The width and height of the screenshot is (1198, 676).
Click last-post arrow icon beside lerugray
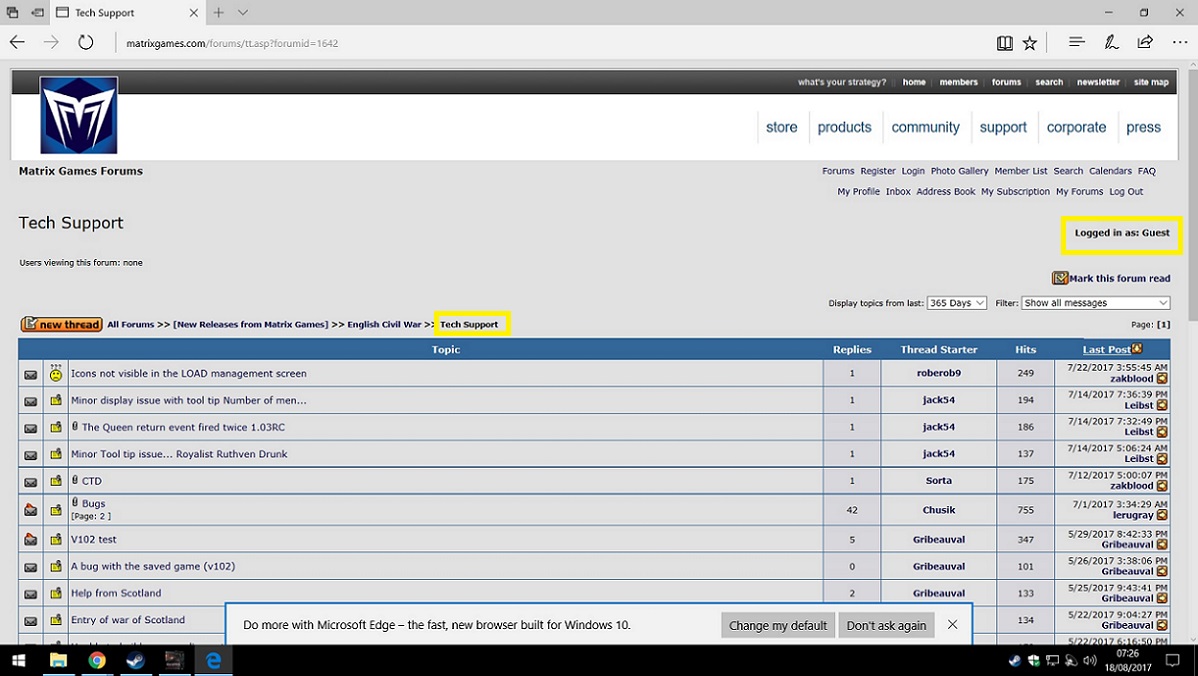(1162, 515)
